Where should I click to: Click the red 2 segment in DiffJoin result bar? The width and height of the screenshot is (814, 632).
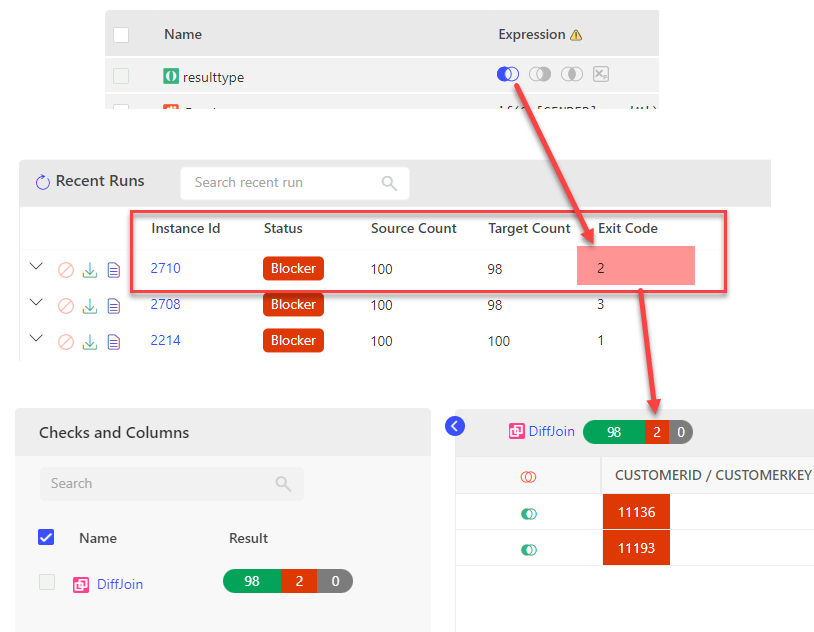299,581
